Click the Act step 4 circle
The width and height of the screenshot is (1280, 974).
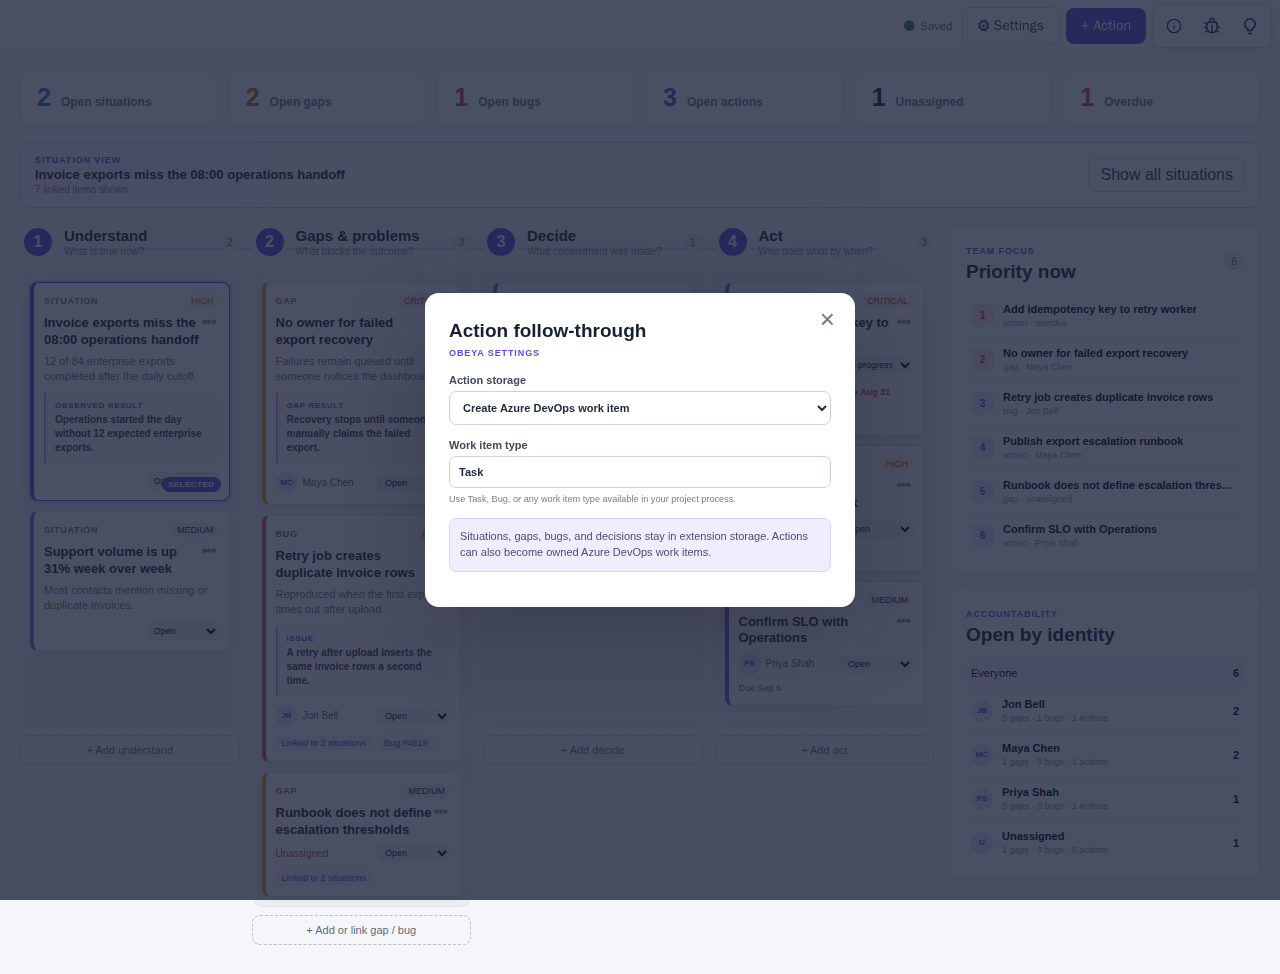tap(732, 242)
